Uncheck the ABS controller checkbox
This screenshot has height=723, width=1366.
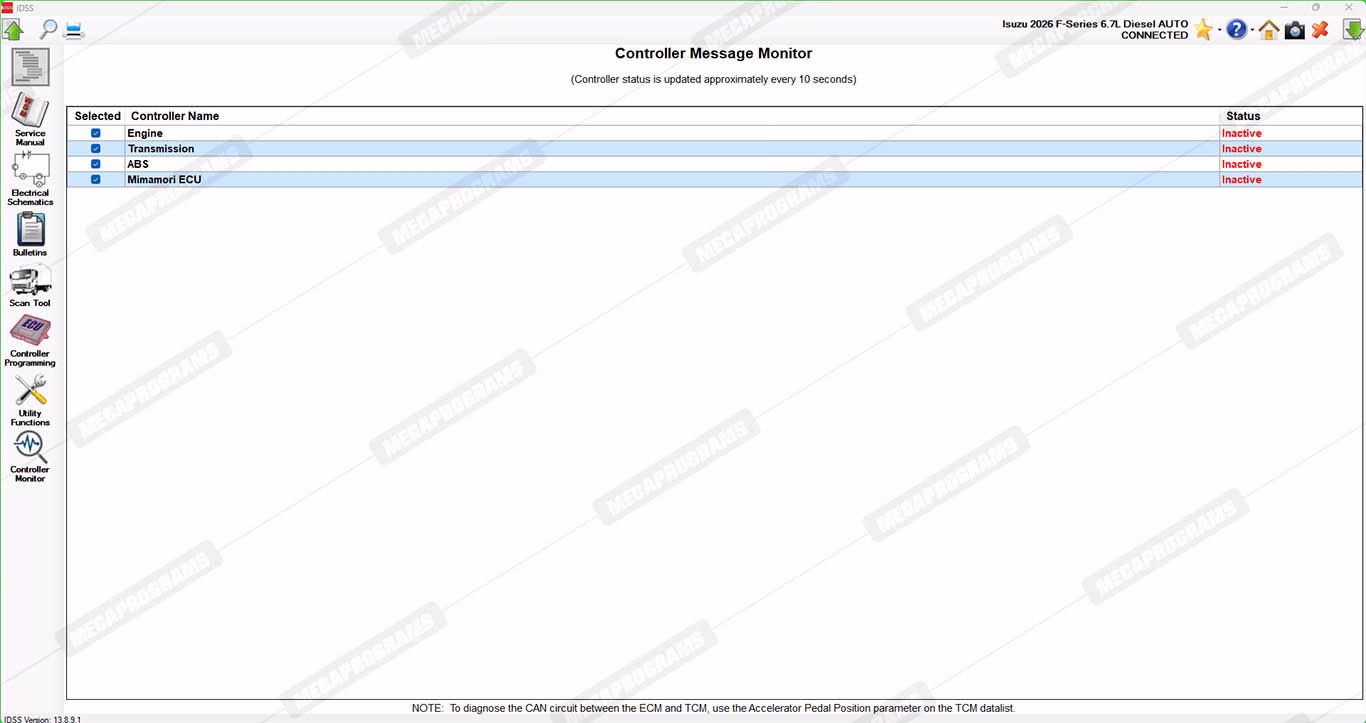pyautogui.click(x=96, y=164)
